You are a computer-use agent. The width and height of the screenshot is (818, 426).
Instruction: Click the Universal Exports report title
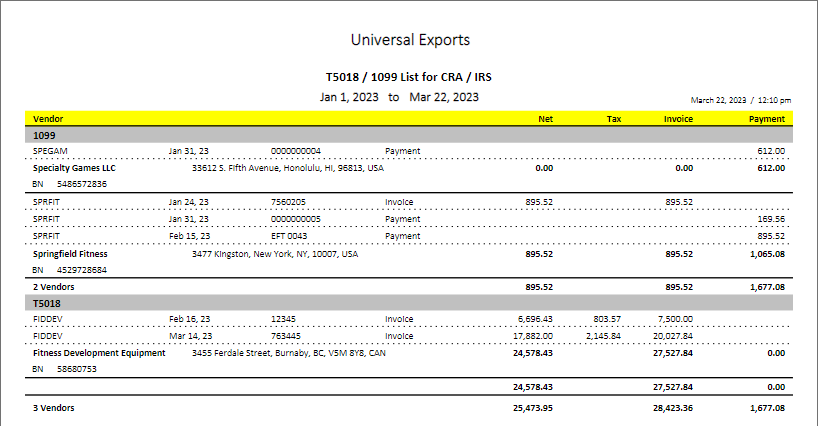click(x=410, y=40)
